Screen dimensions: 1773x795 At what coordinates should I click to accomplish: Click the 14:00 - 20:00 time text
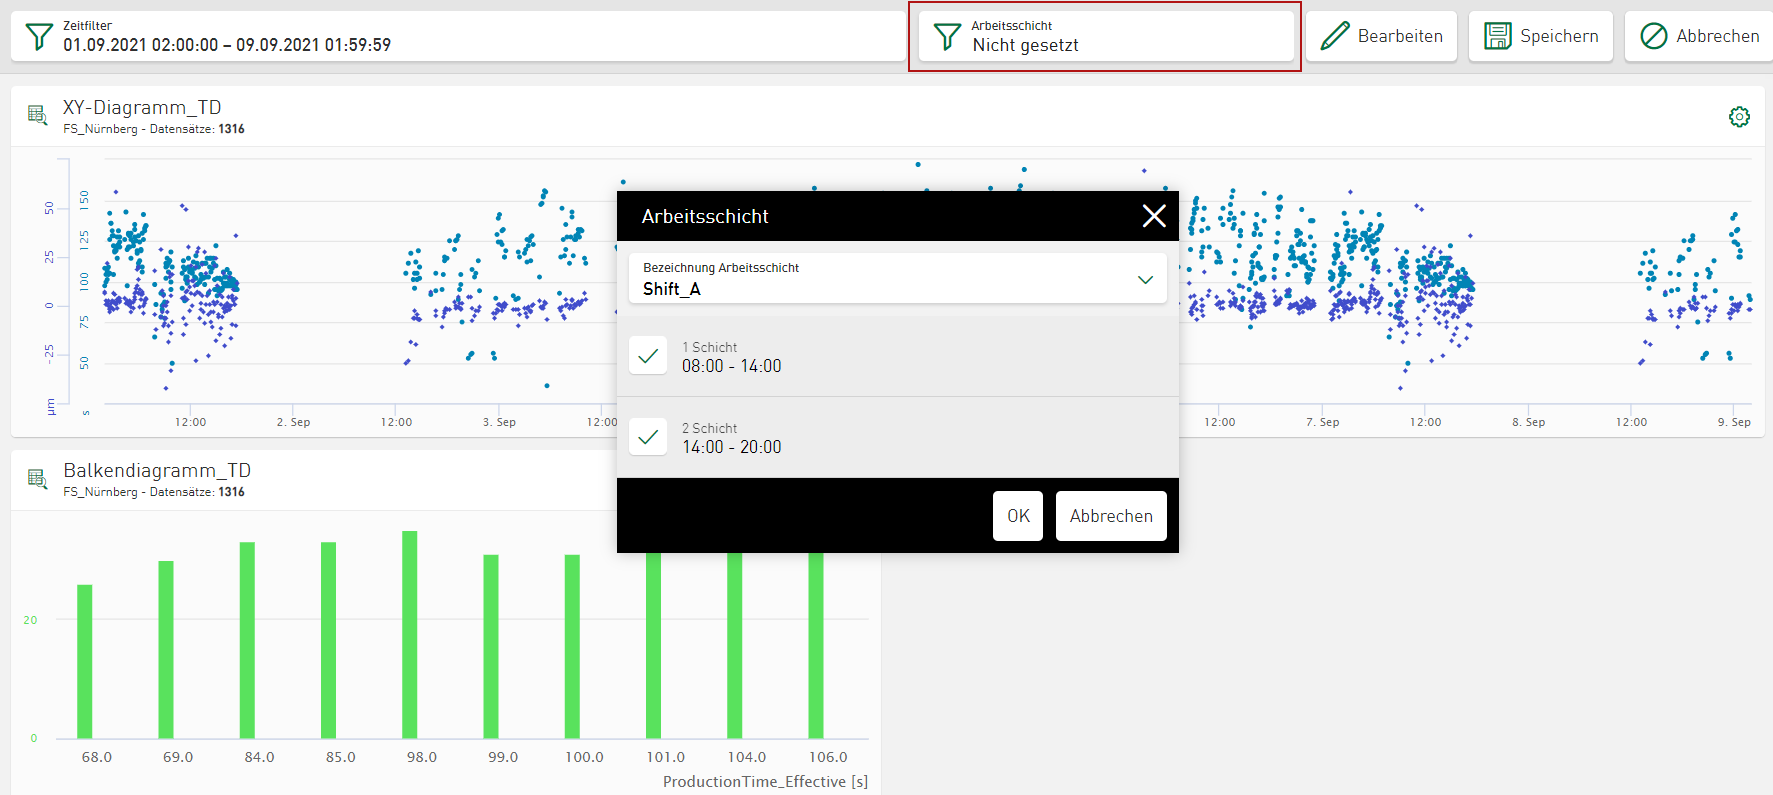pyautogui.click(x=732, y=447)
